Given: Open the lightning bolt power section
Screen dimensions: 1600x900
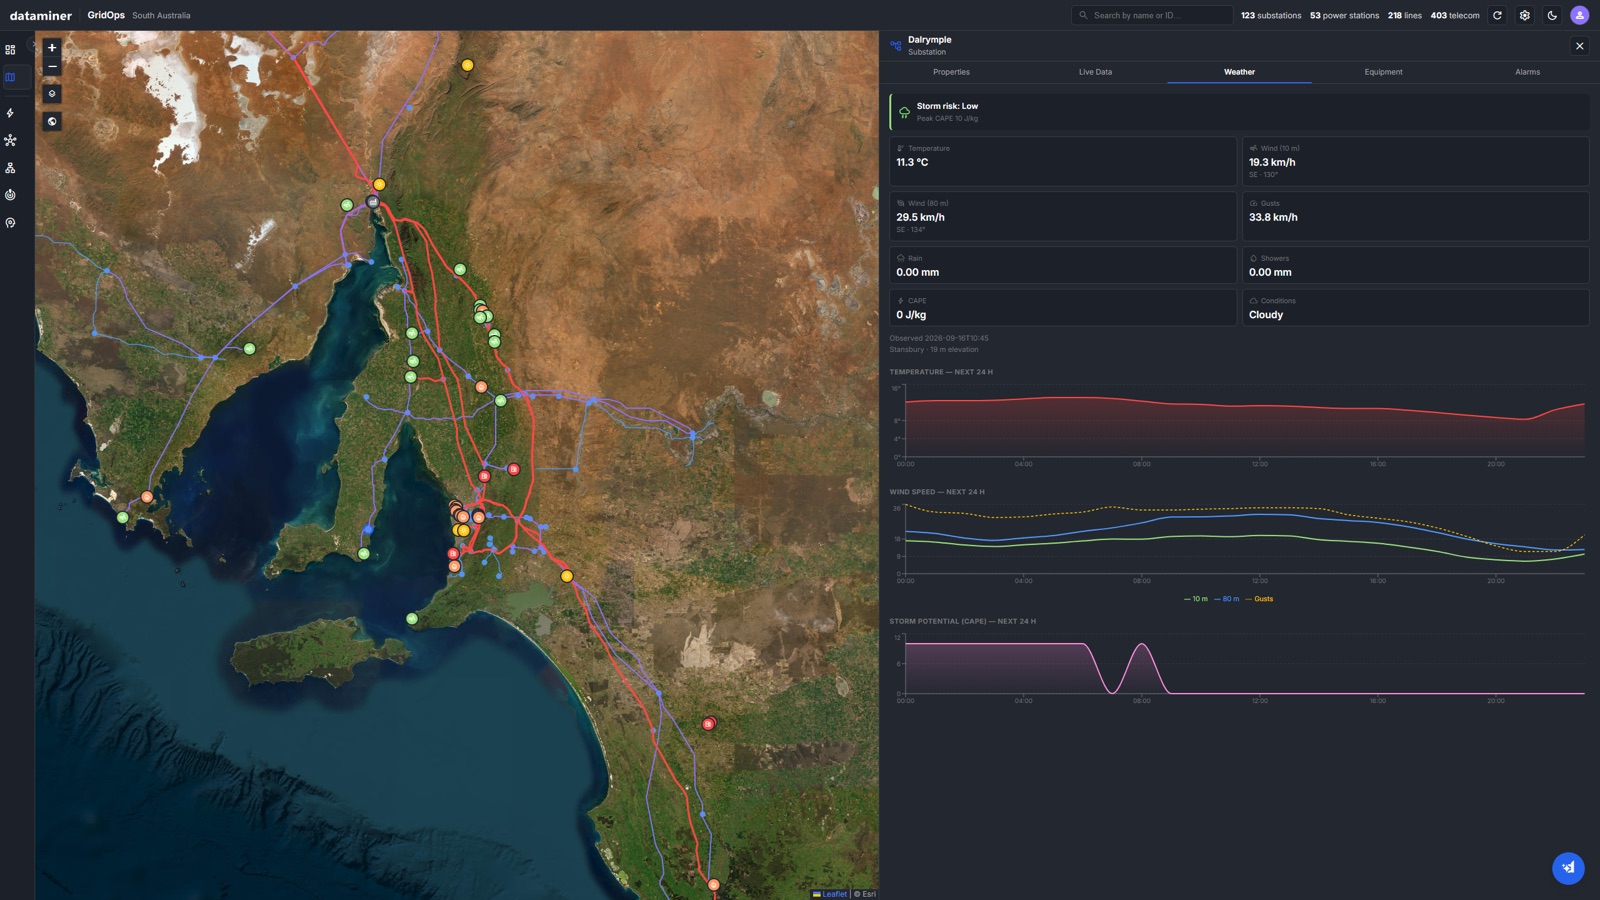Looking at the screenshot, I should (10, 113).
